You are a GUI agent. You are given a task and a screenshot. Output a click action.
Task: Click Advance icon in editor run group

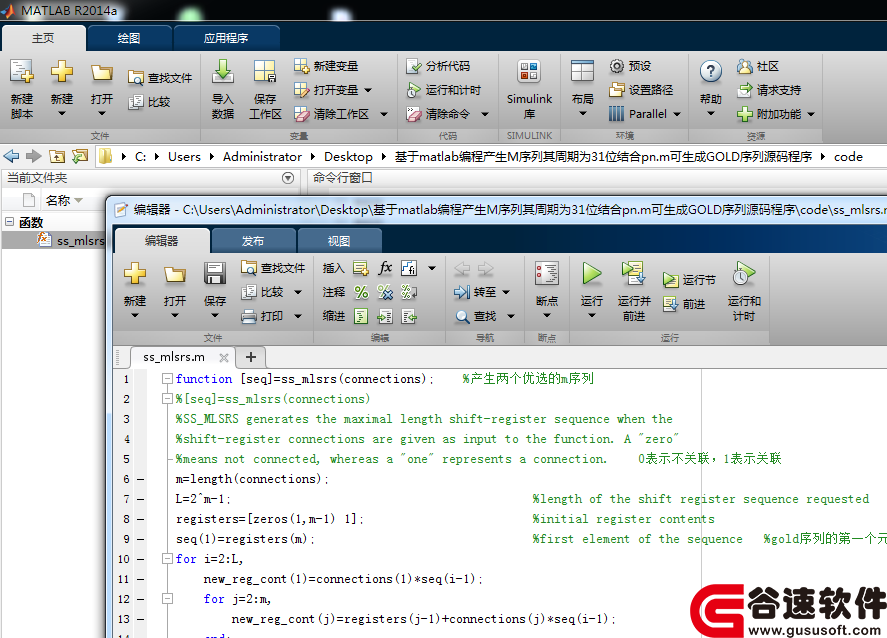click(x=670, y=304)
